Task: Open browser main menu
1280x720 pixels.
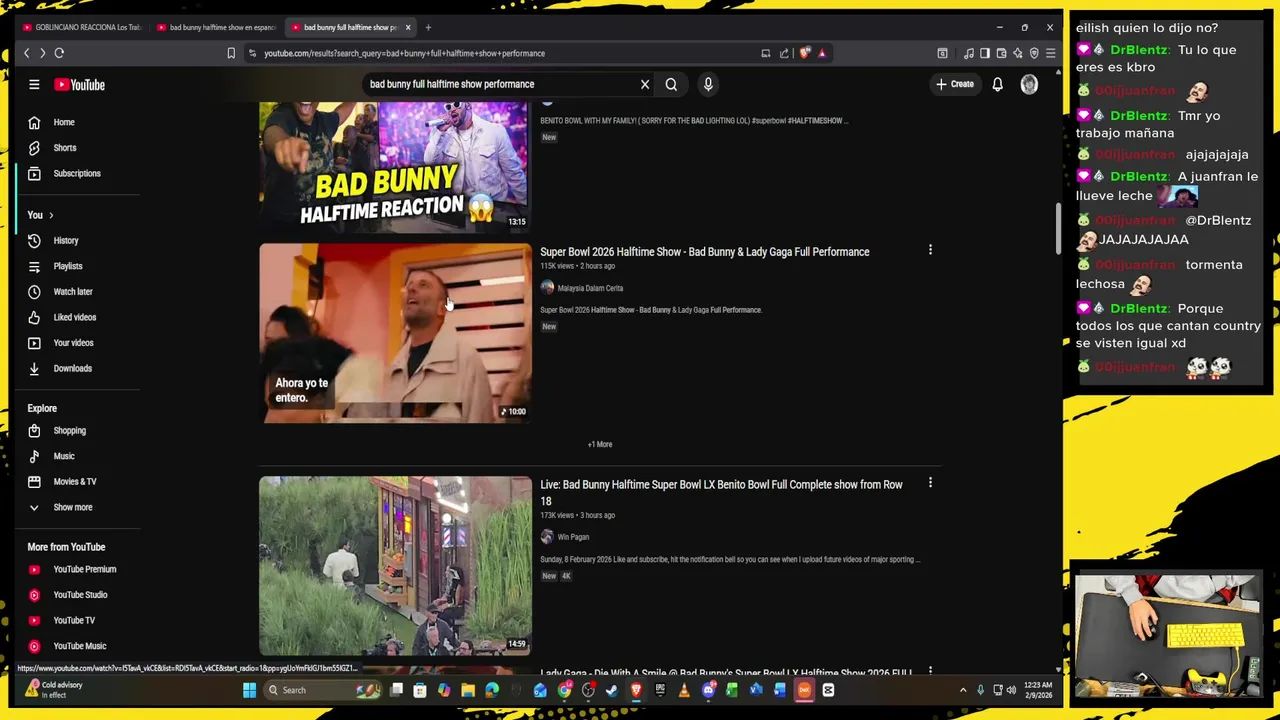Action: click(x=1050, y=53)
